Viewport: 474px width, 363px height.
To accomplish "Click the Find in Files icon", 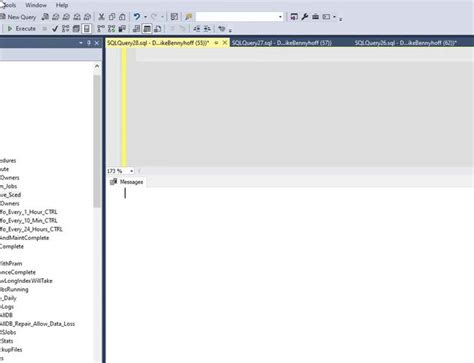I will [189, 17].
